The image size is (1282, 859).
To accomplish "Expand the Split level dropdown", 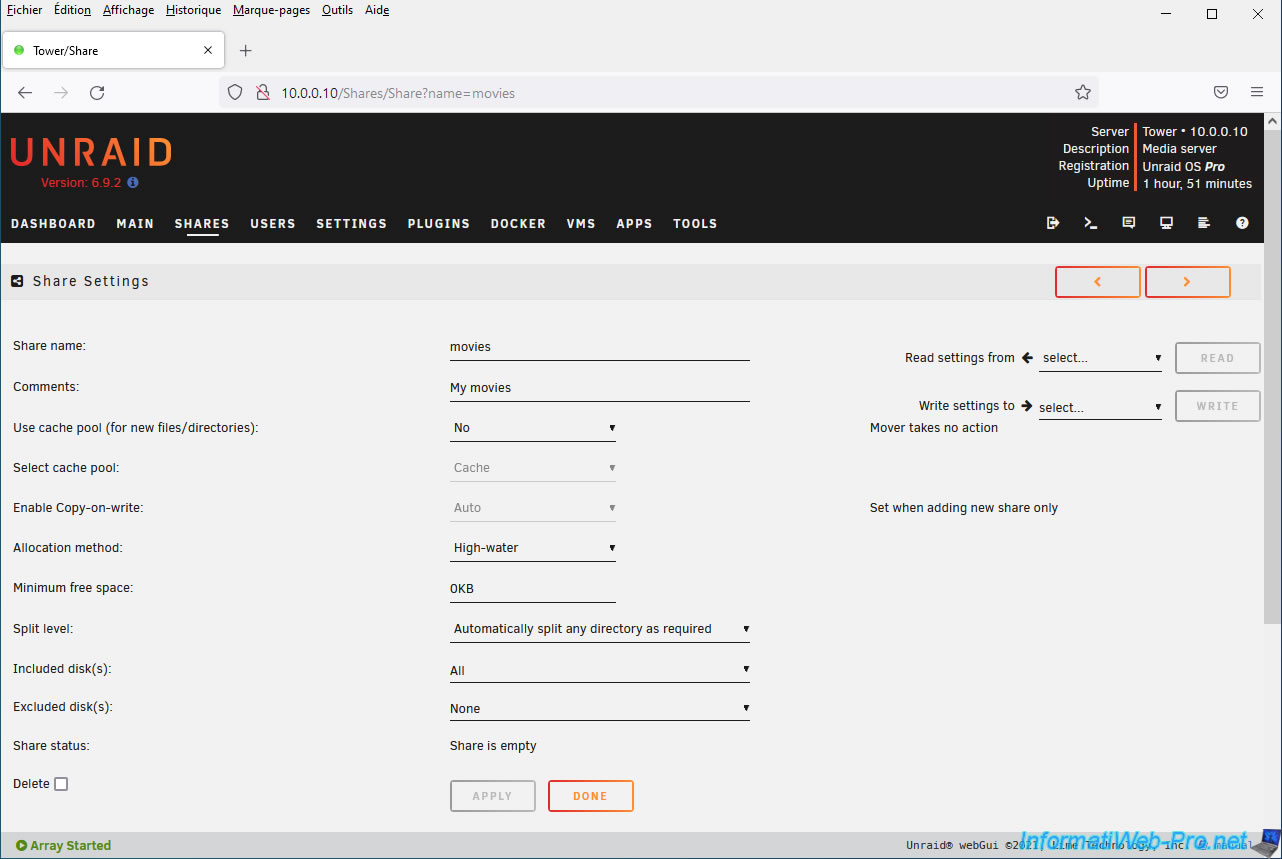I will pos(599,629).
